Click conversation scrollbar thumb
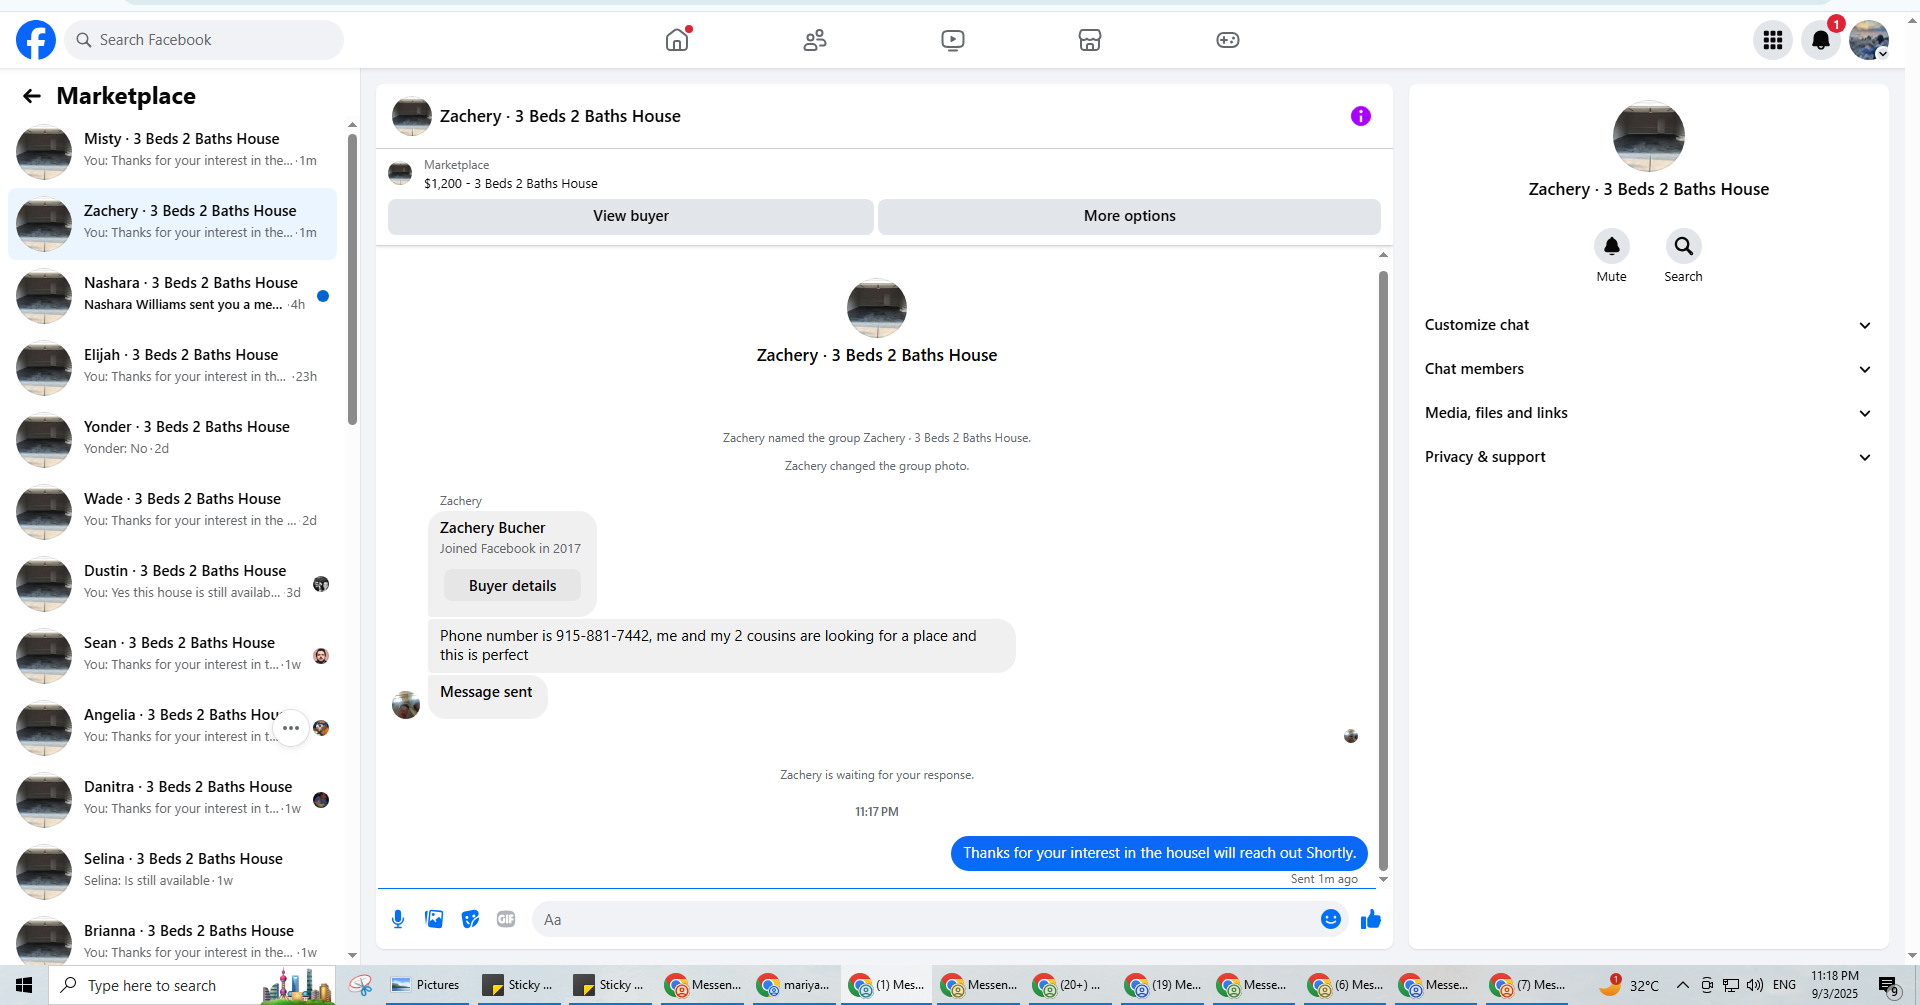The image size is (1920, 1005). click(x=1383, y=570)
